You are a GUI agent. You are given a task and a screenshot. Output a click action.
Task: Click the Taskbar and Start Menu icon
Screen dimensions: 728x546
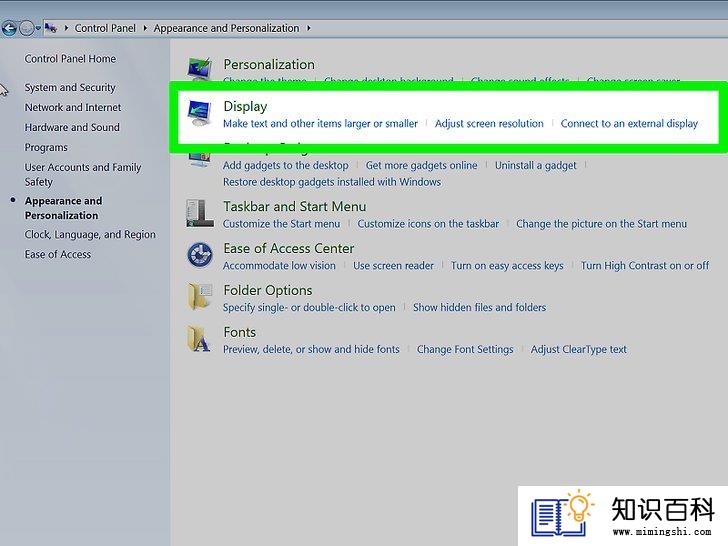click(200, 214)
